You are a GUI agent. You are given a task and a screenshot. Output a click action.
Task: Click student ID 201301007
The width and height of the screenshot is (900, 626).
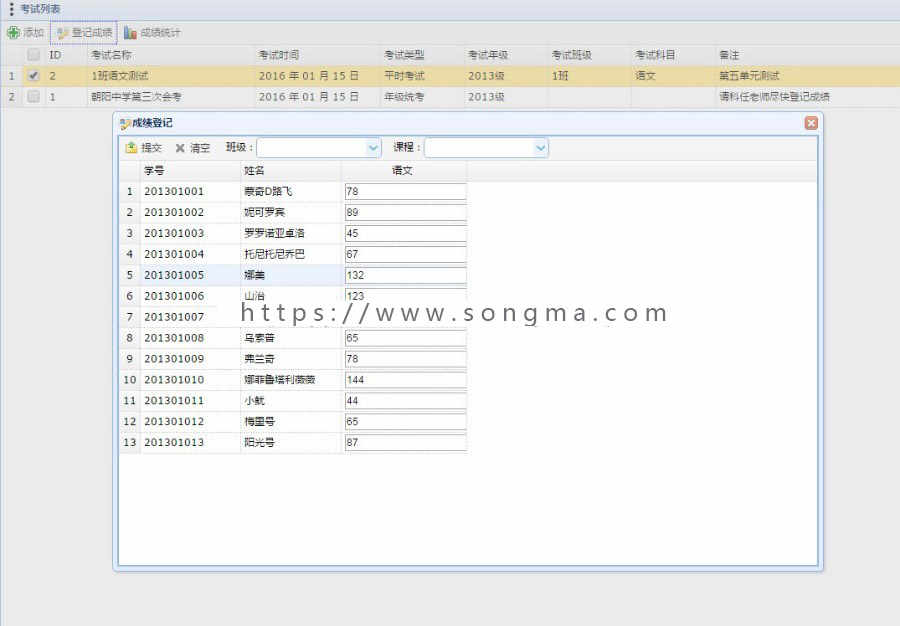point(174,317)
